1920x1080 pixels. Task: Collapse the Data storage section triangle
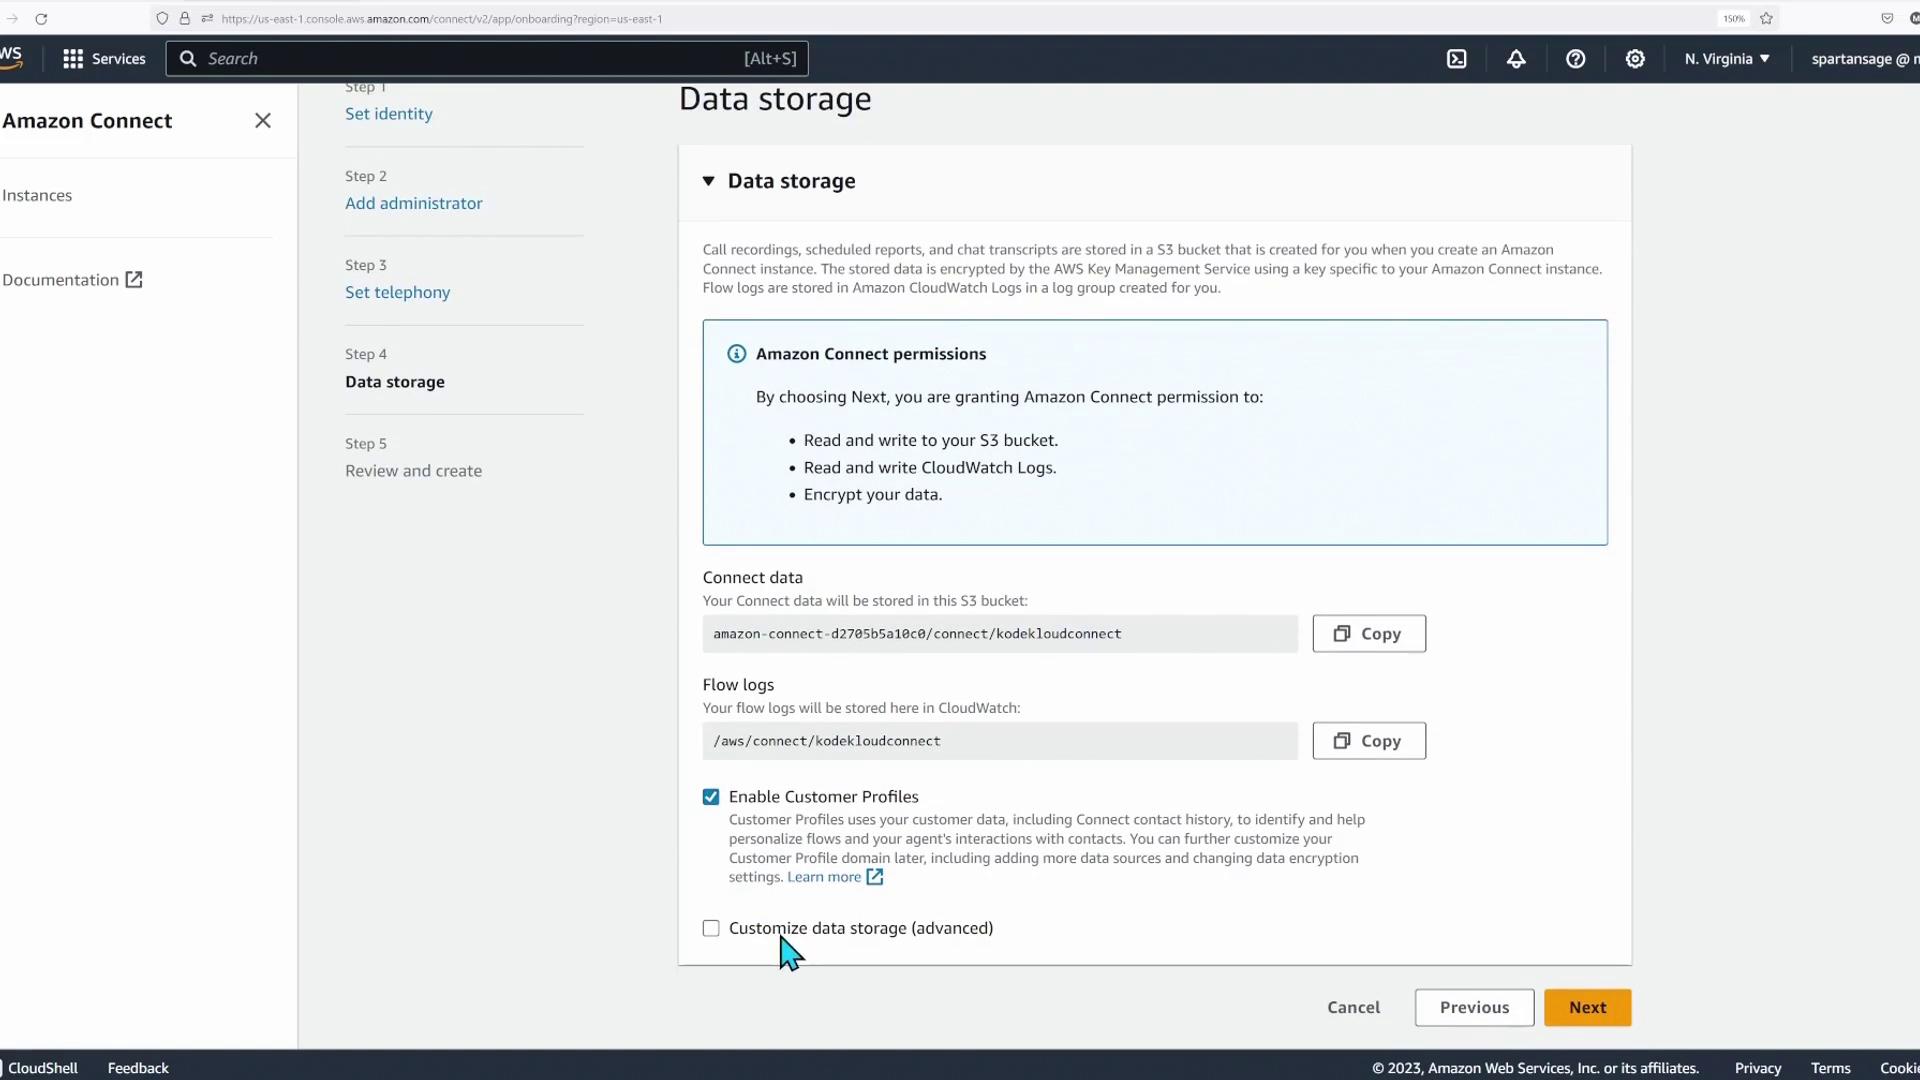coord(708,181)
